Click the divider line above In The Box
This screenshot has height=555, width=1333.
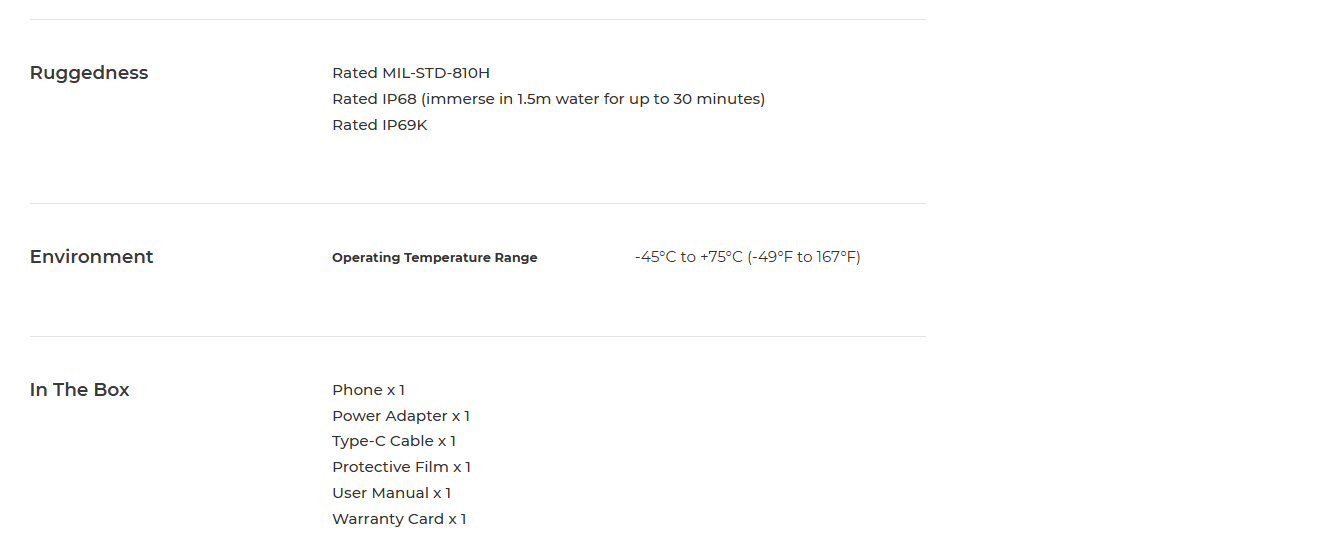click(x=478, y=336)
